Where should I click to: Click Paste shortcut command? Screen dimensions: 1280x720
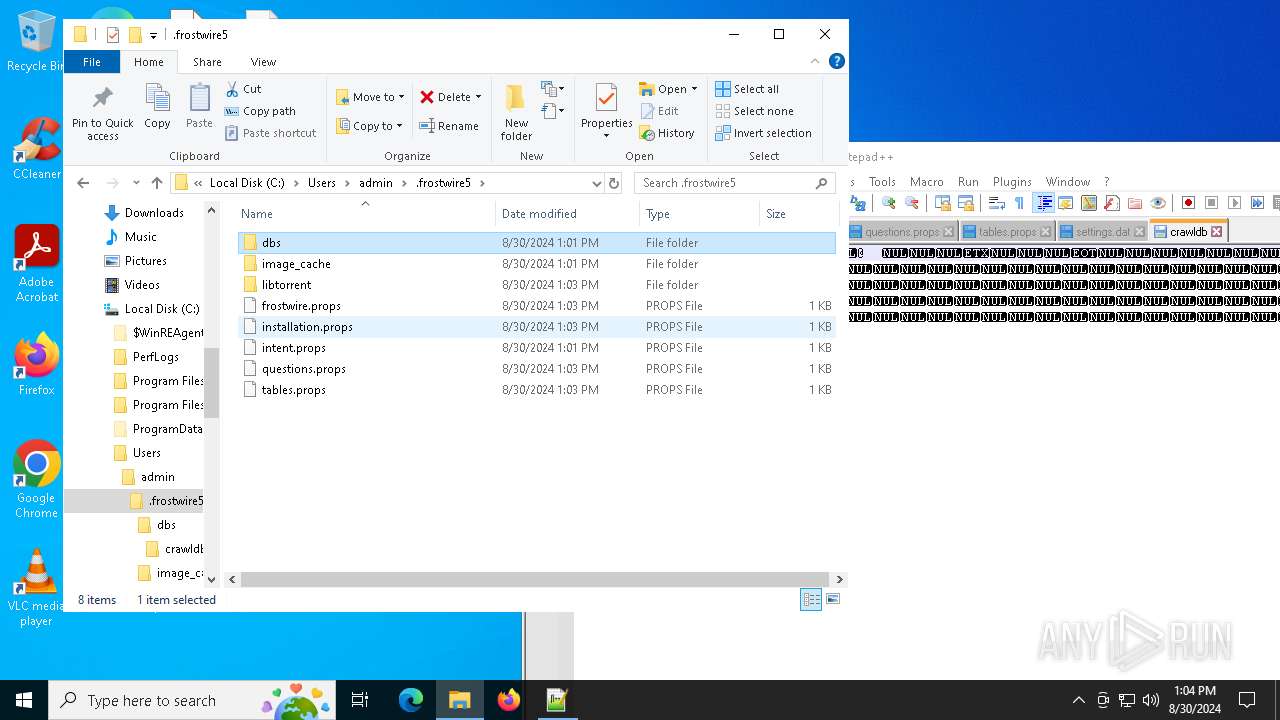[270, 133]
